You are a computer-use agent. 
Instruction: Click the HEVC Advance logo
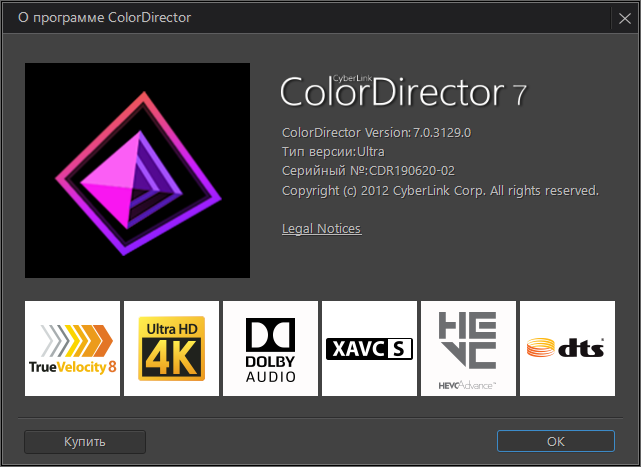468,348
